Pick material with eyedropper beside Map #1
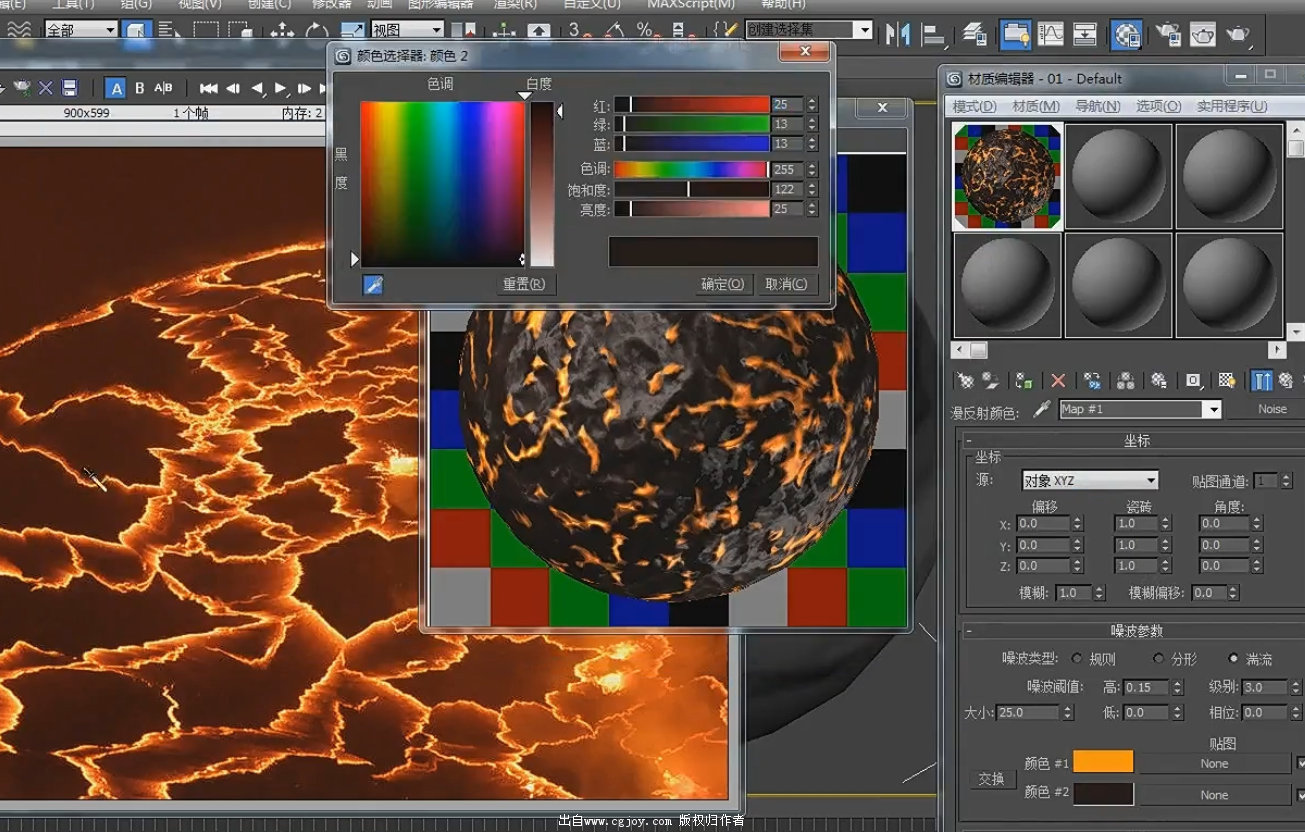 point(1041,409)
